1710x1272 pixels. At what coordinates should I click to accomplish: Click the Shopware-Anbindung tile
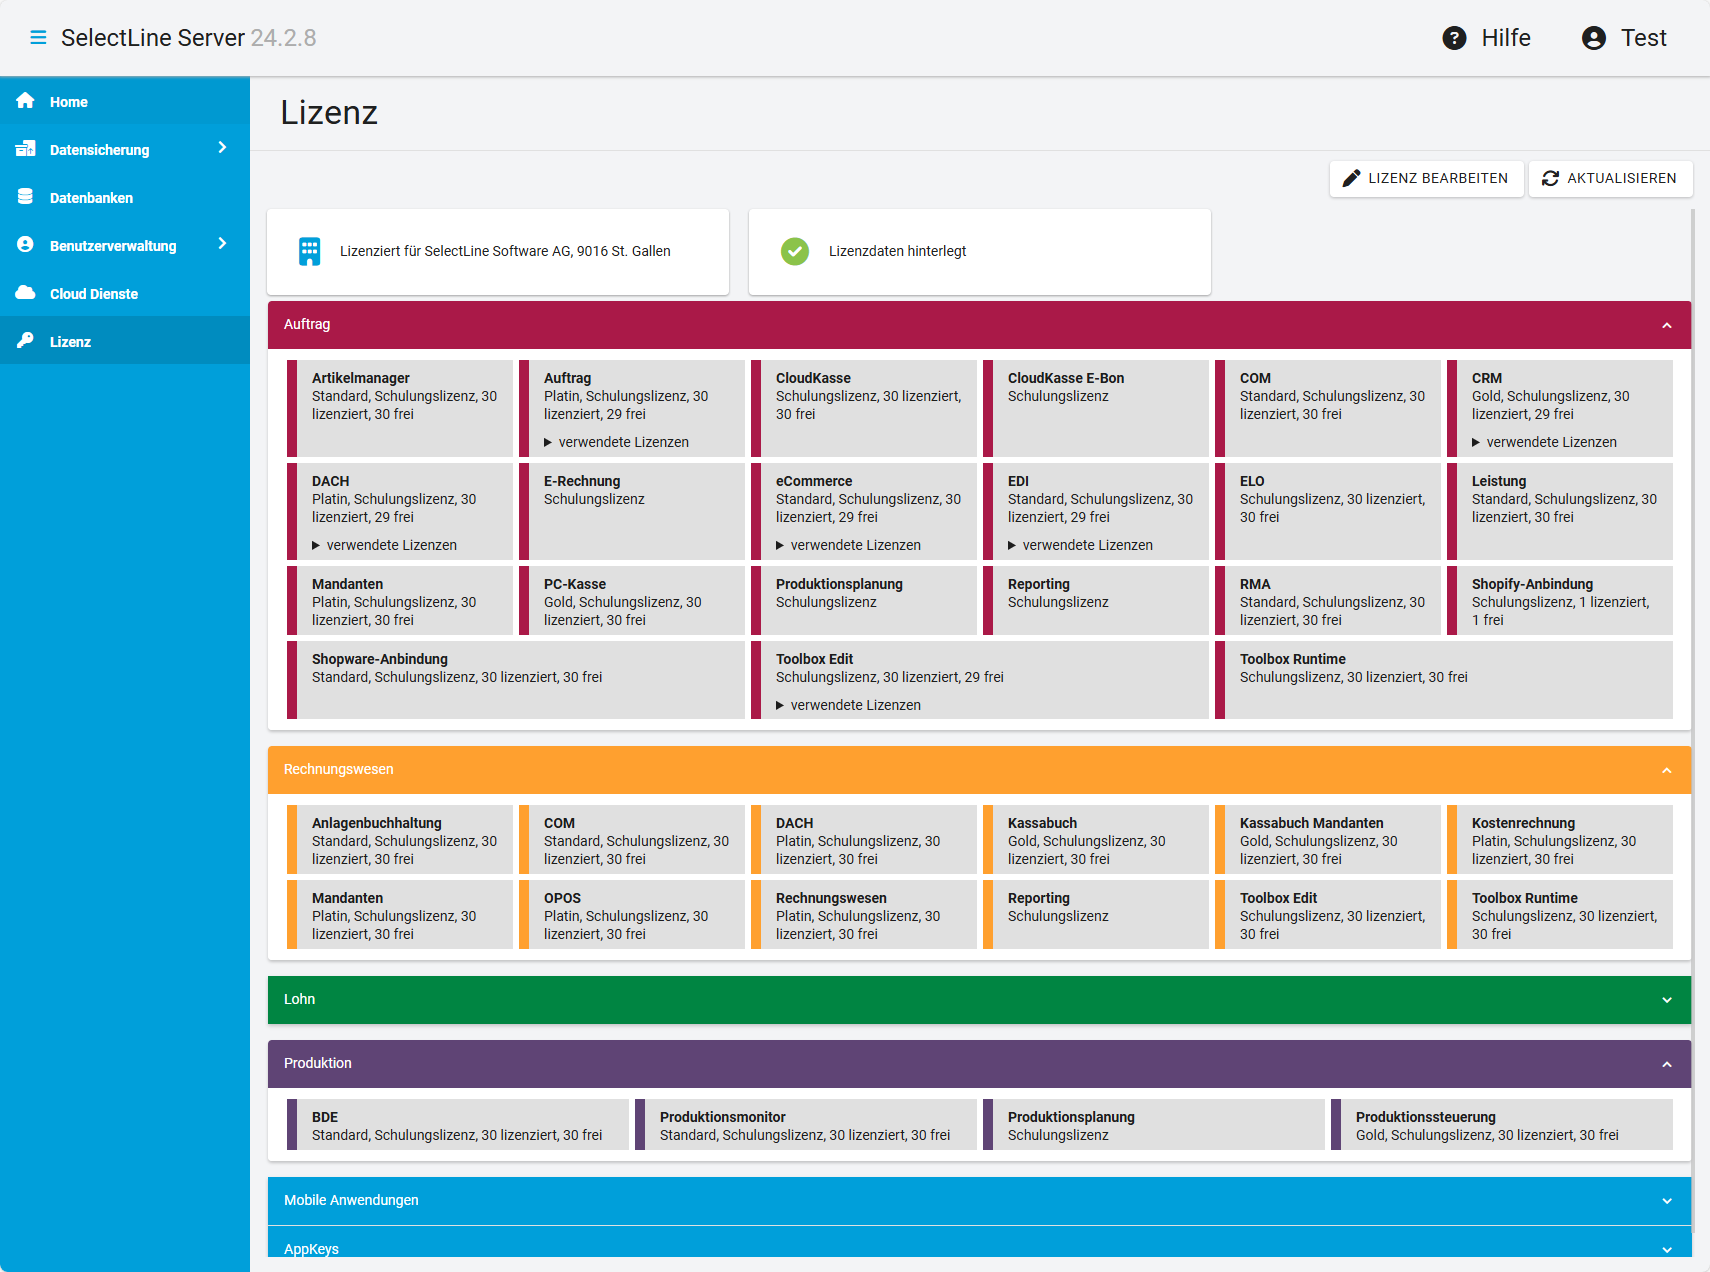coord(516,679)
